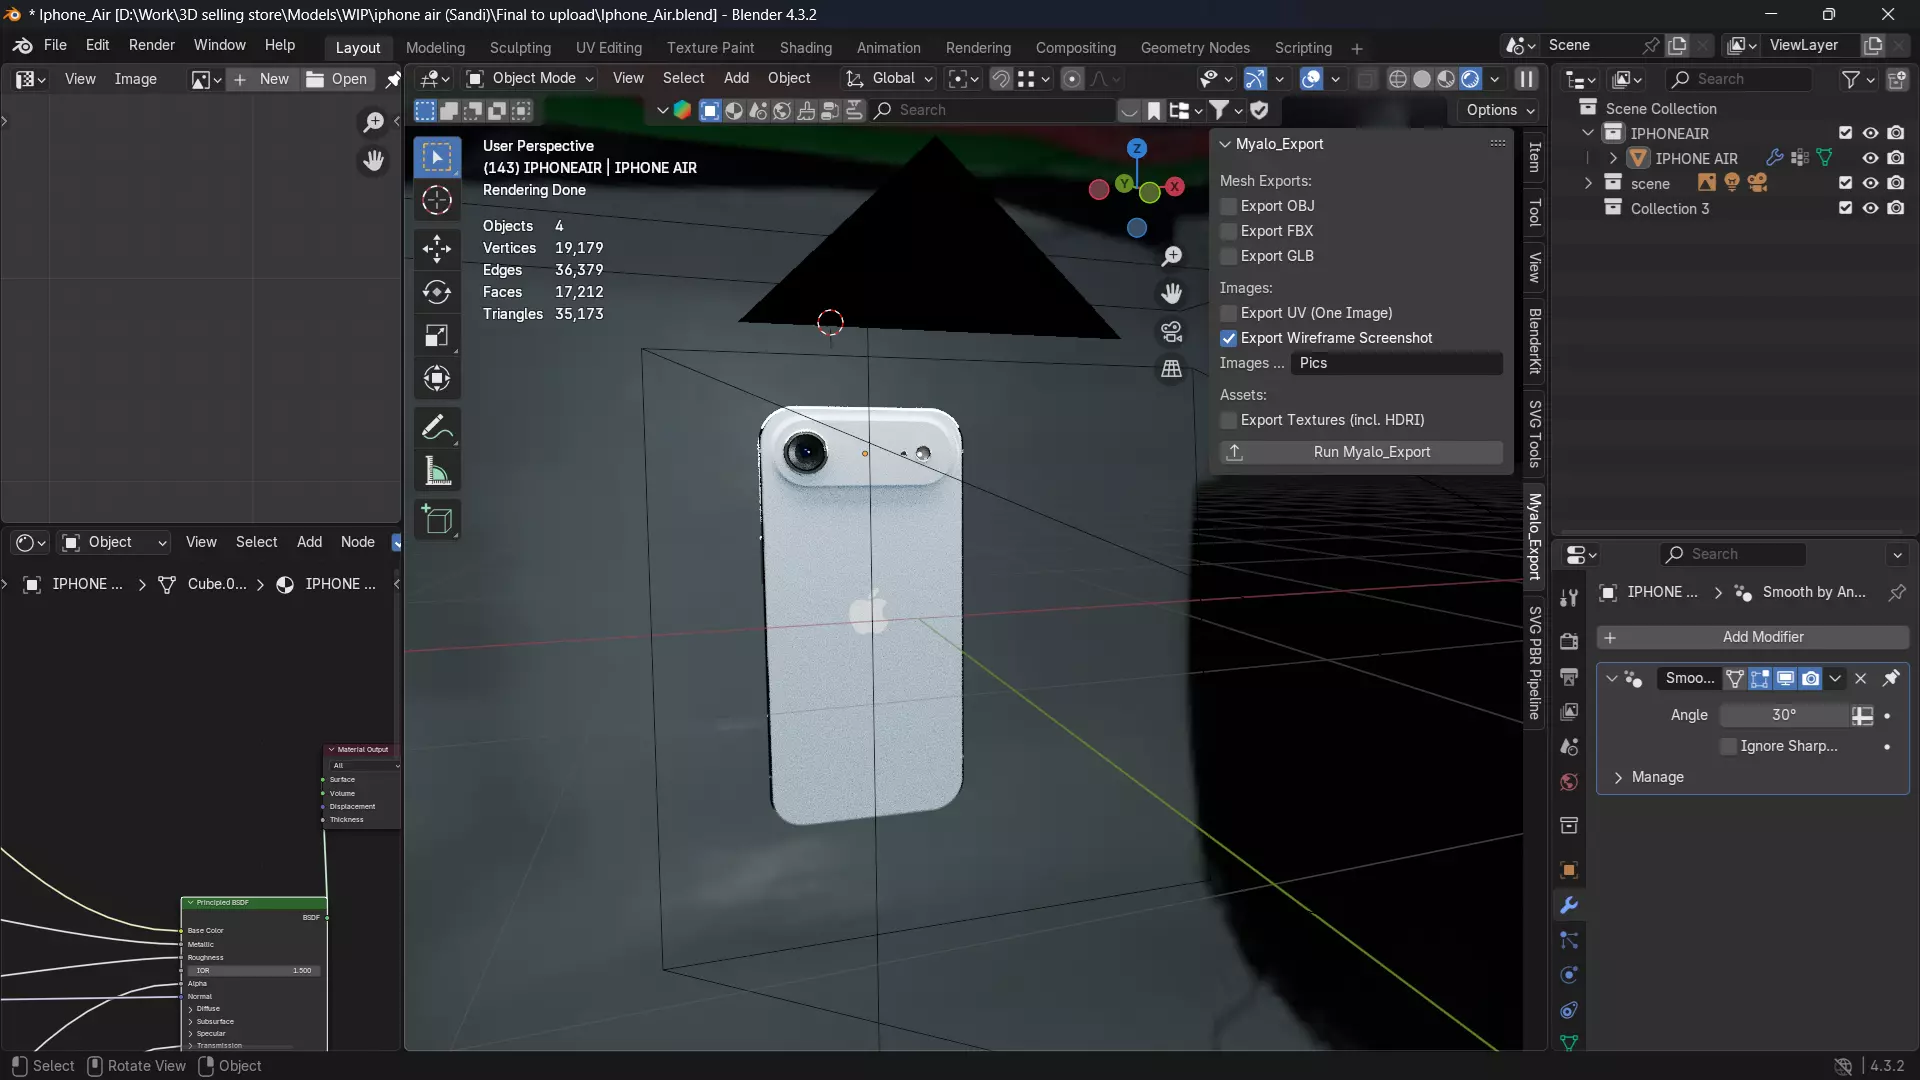Click the viewport pan hand icon

pos(1172,293)
